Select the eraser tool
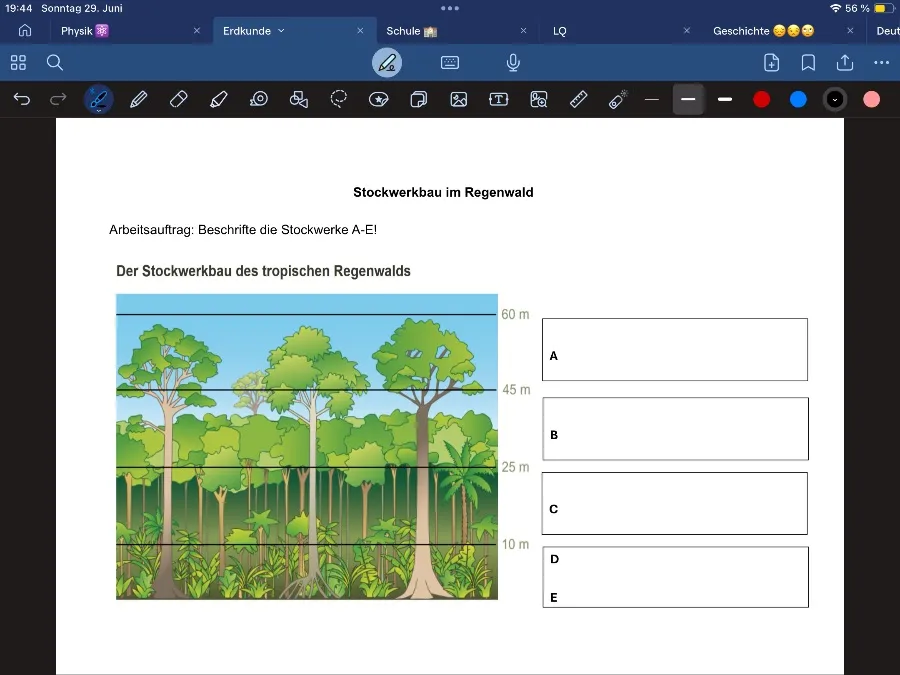900x675 pixels. 179,99
